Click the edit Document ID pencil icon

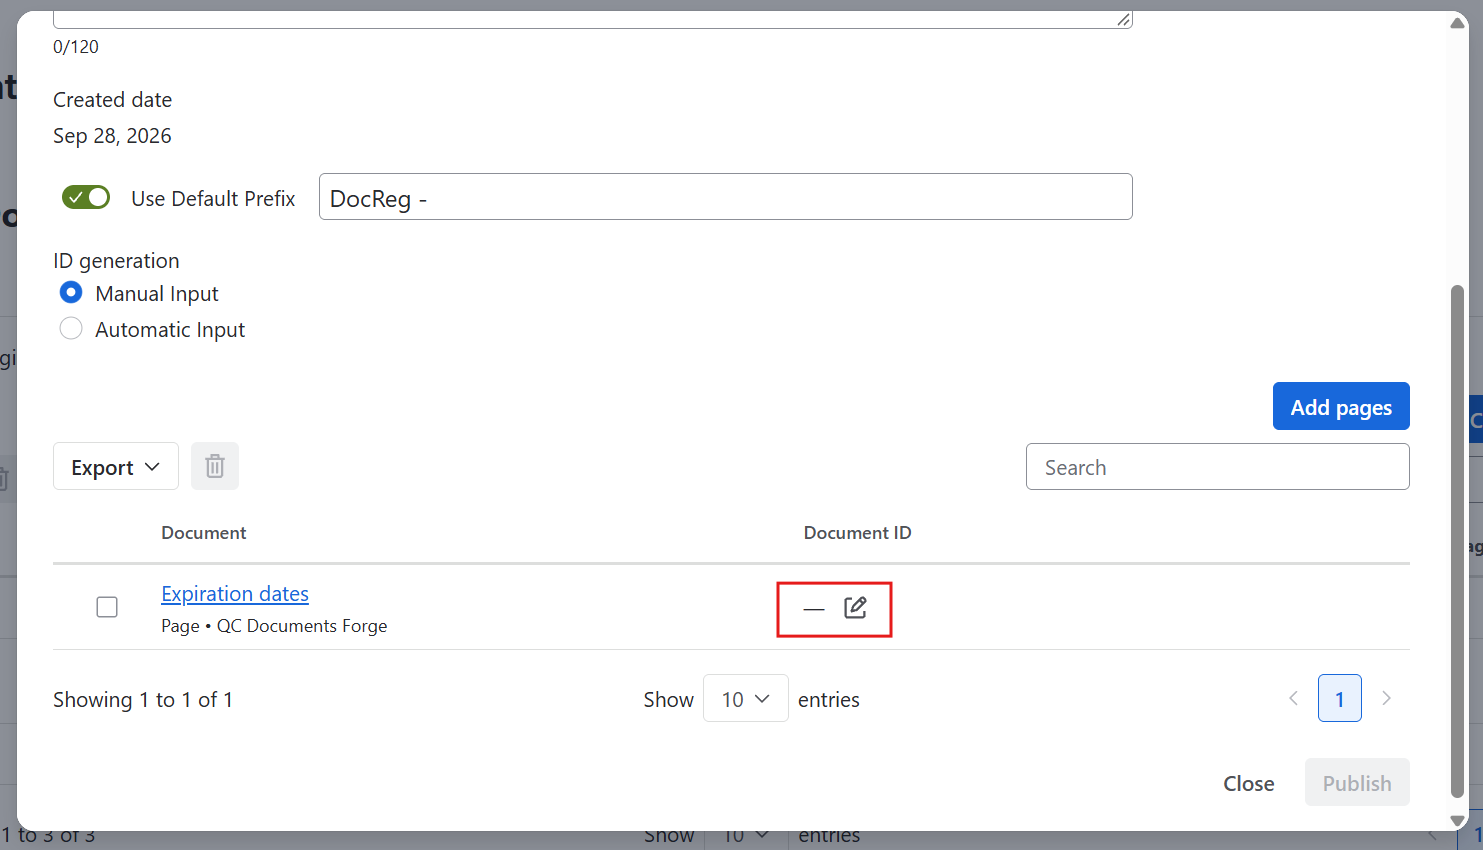coord(855,608)
